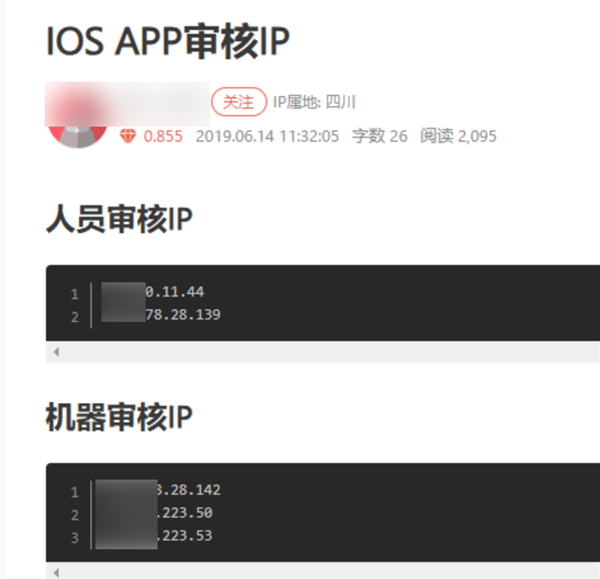
Task: Click the IP属地: 四川 label
Action: [314, 102]
